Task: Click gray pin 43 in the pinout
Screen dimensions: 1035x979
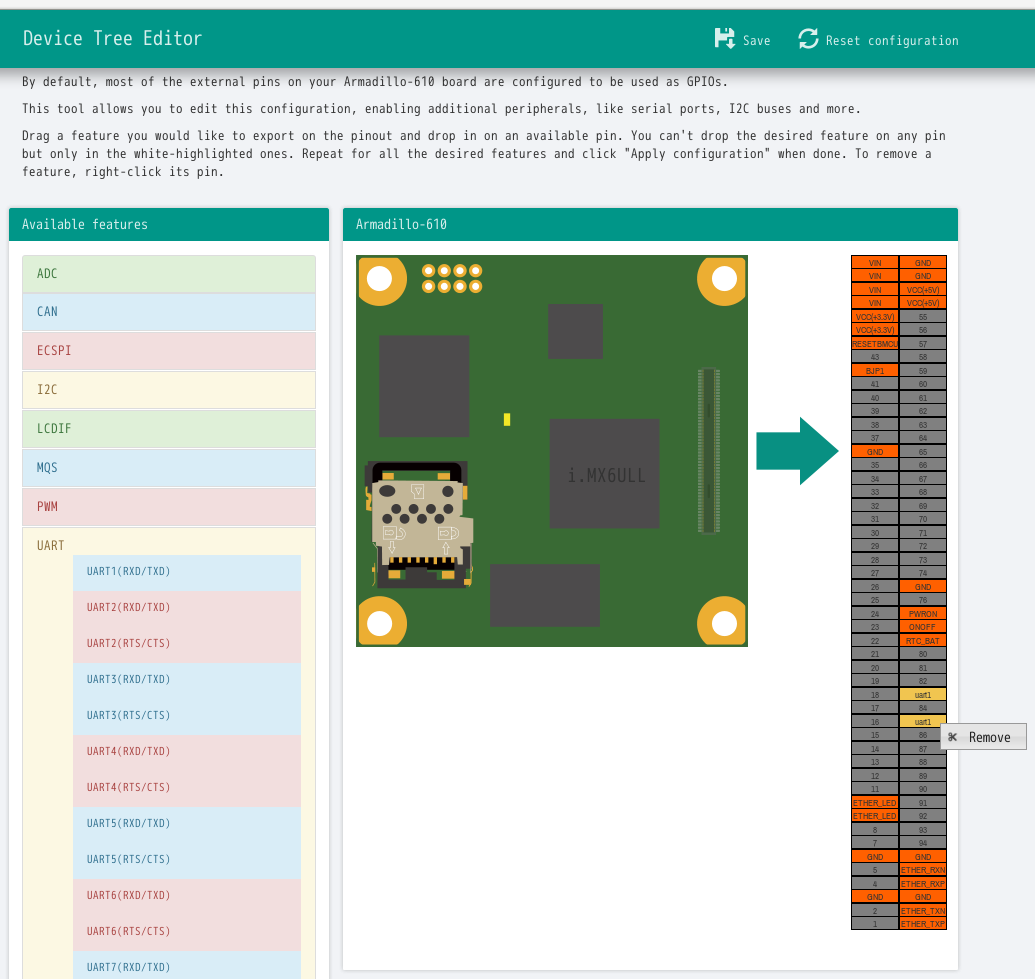Action: 875,357
